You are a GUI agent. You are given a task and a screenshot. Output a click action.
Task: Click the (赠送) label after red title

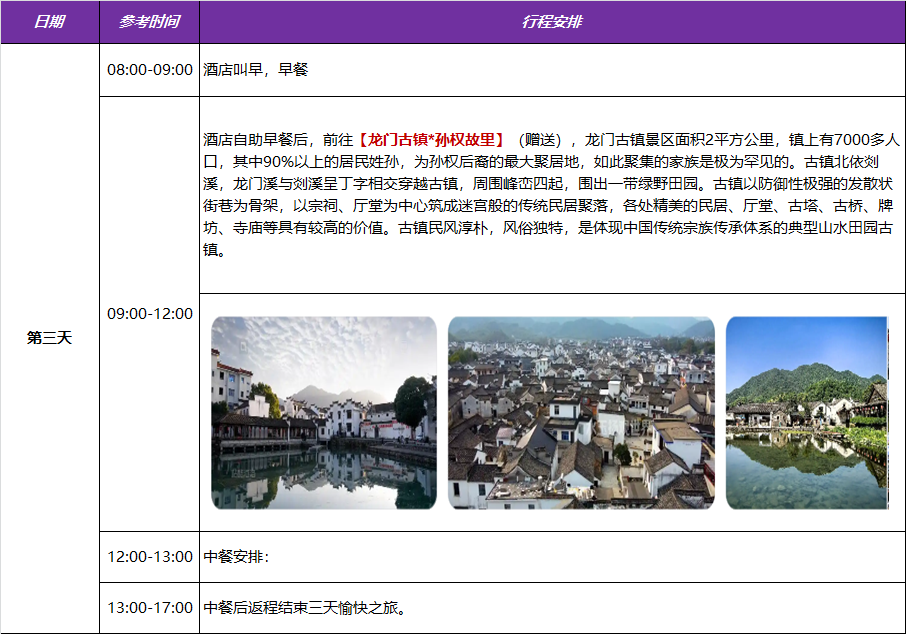click(x=545, y=139)
